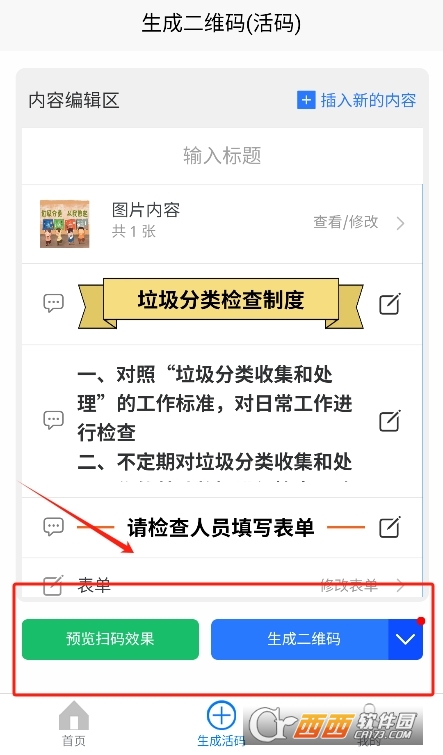This screenshot has height=755, width=443.
Task: Tap the 插入新的内容 link
Action: pos(368,100)
